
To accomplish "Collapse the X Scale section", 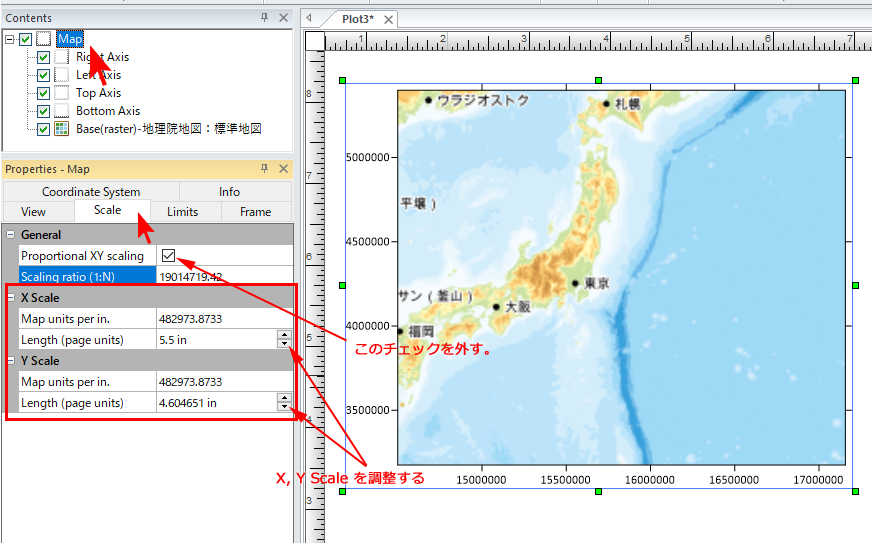I will 10,298.
